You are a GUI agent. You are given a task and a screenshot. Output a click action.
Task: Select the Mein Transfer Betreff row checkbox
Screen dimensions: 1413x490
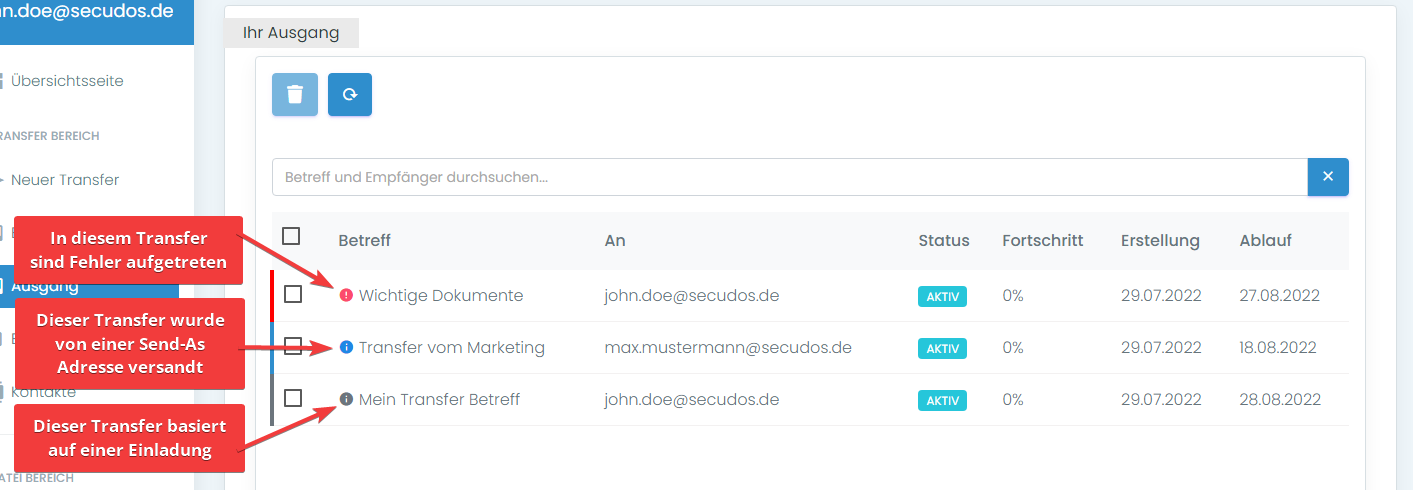tap(293, 398)
